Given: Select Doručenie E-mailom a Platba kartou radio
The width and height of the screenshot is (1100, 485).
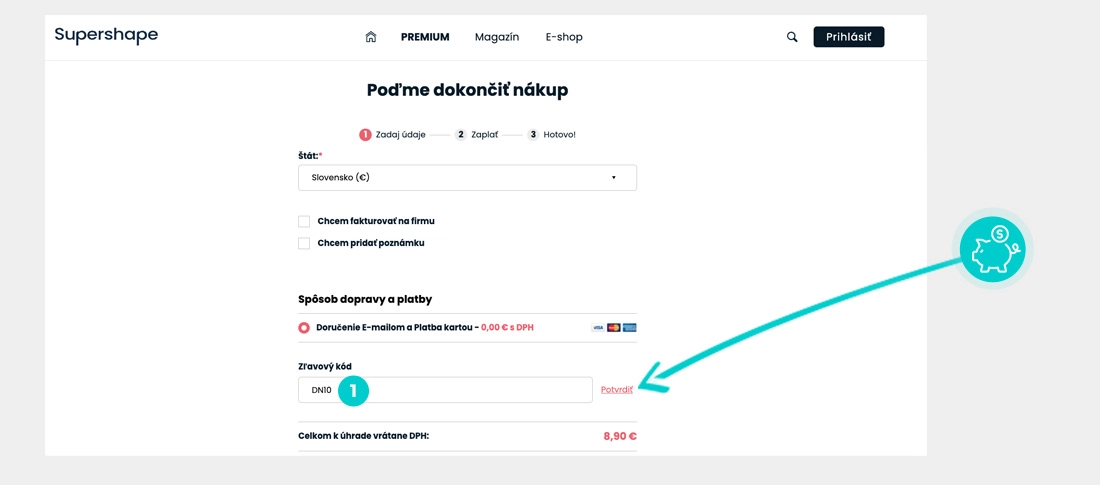Looking at the screenshot, I should coord(304,327).
